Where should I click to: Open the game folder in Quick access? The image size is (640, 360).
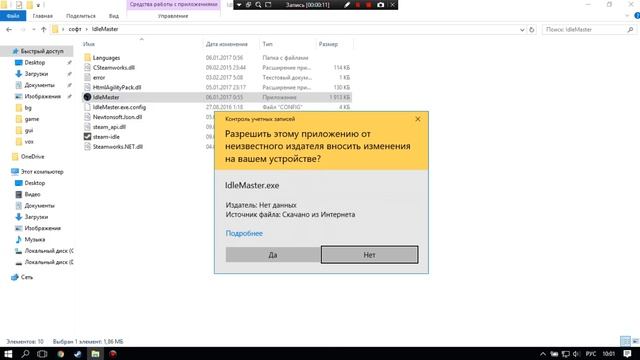[x=32, y=119]
